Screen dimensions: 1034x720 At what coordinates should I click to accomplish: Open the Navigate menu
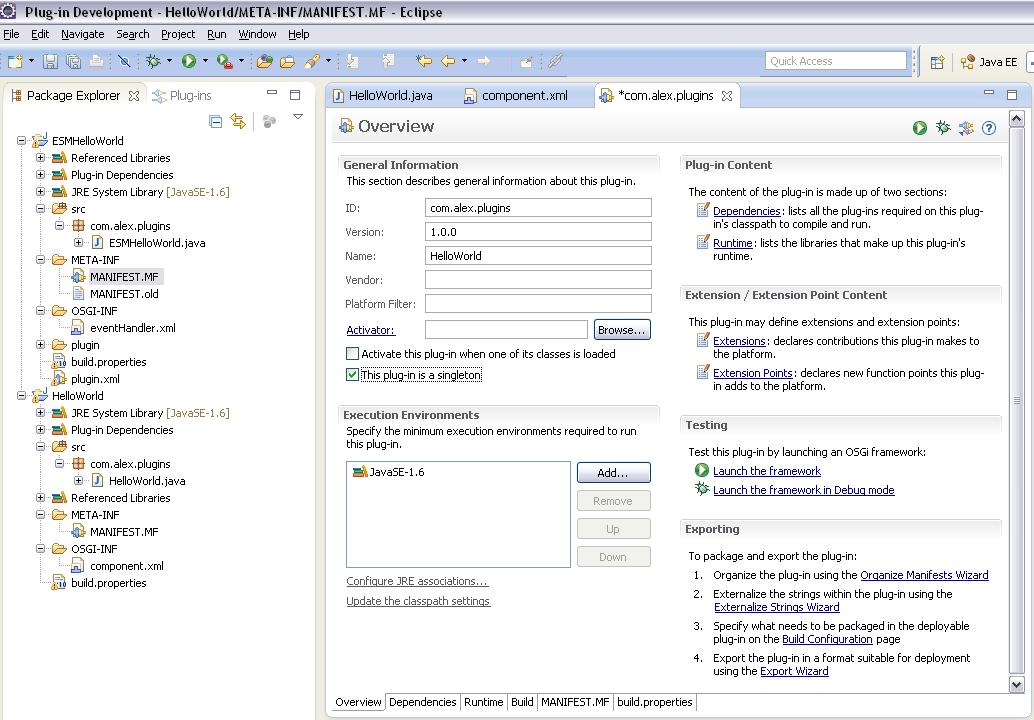point(82,34)
